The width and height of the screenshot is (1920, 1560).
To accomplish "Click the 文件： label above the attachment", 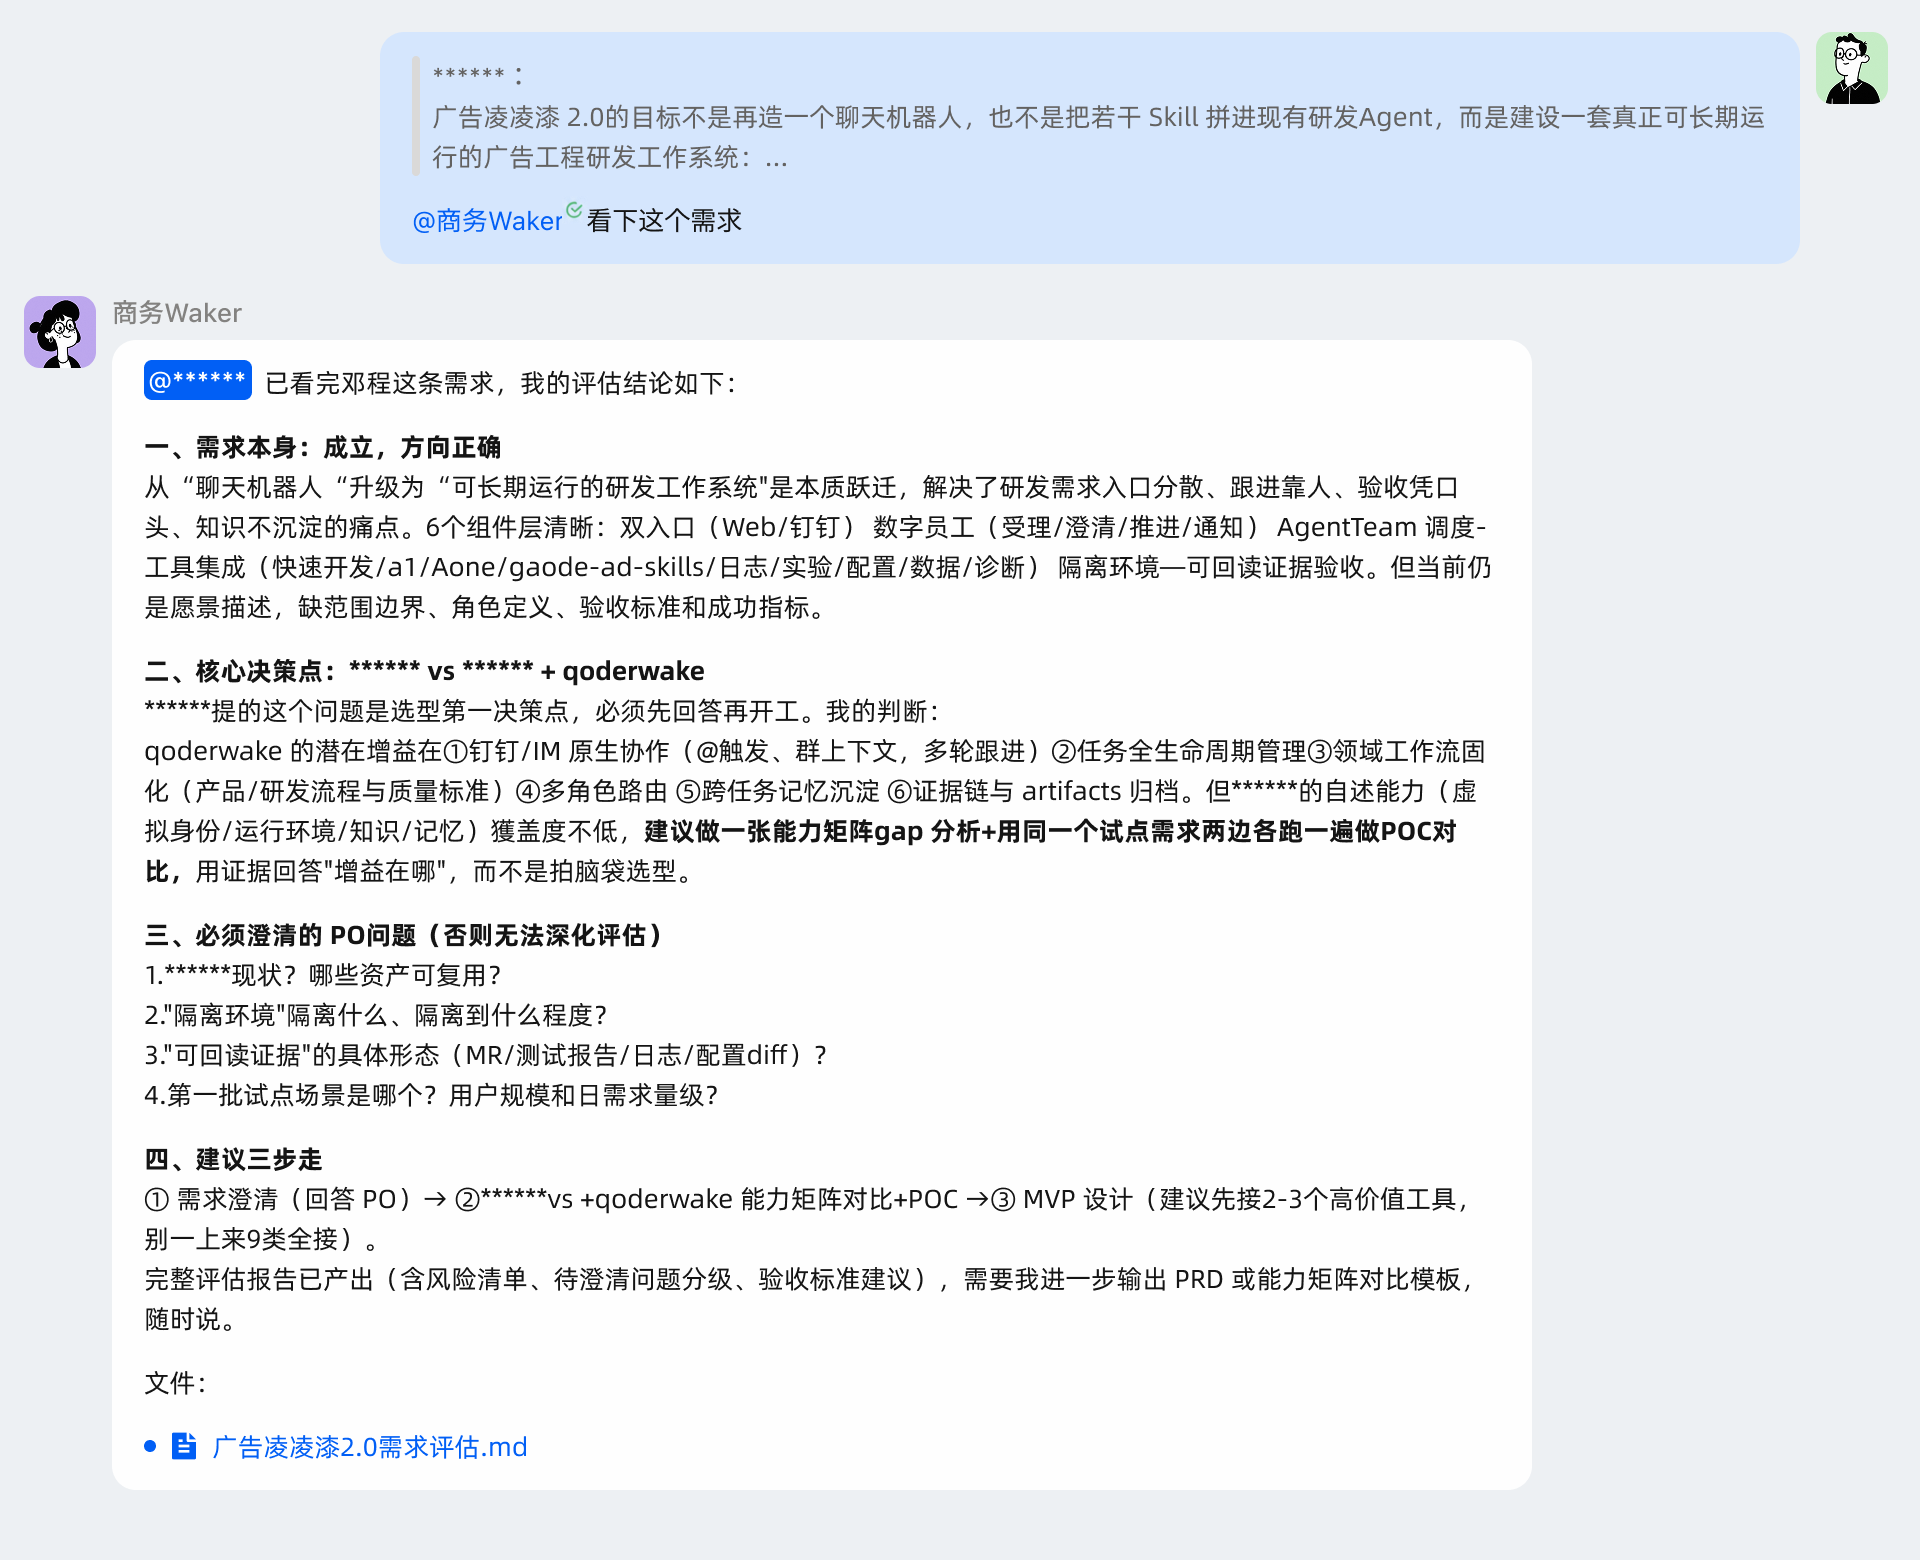I will (x=176, y=1383).
